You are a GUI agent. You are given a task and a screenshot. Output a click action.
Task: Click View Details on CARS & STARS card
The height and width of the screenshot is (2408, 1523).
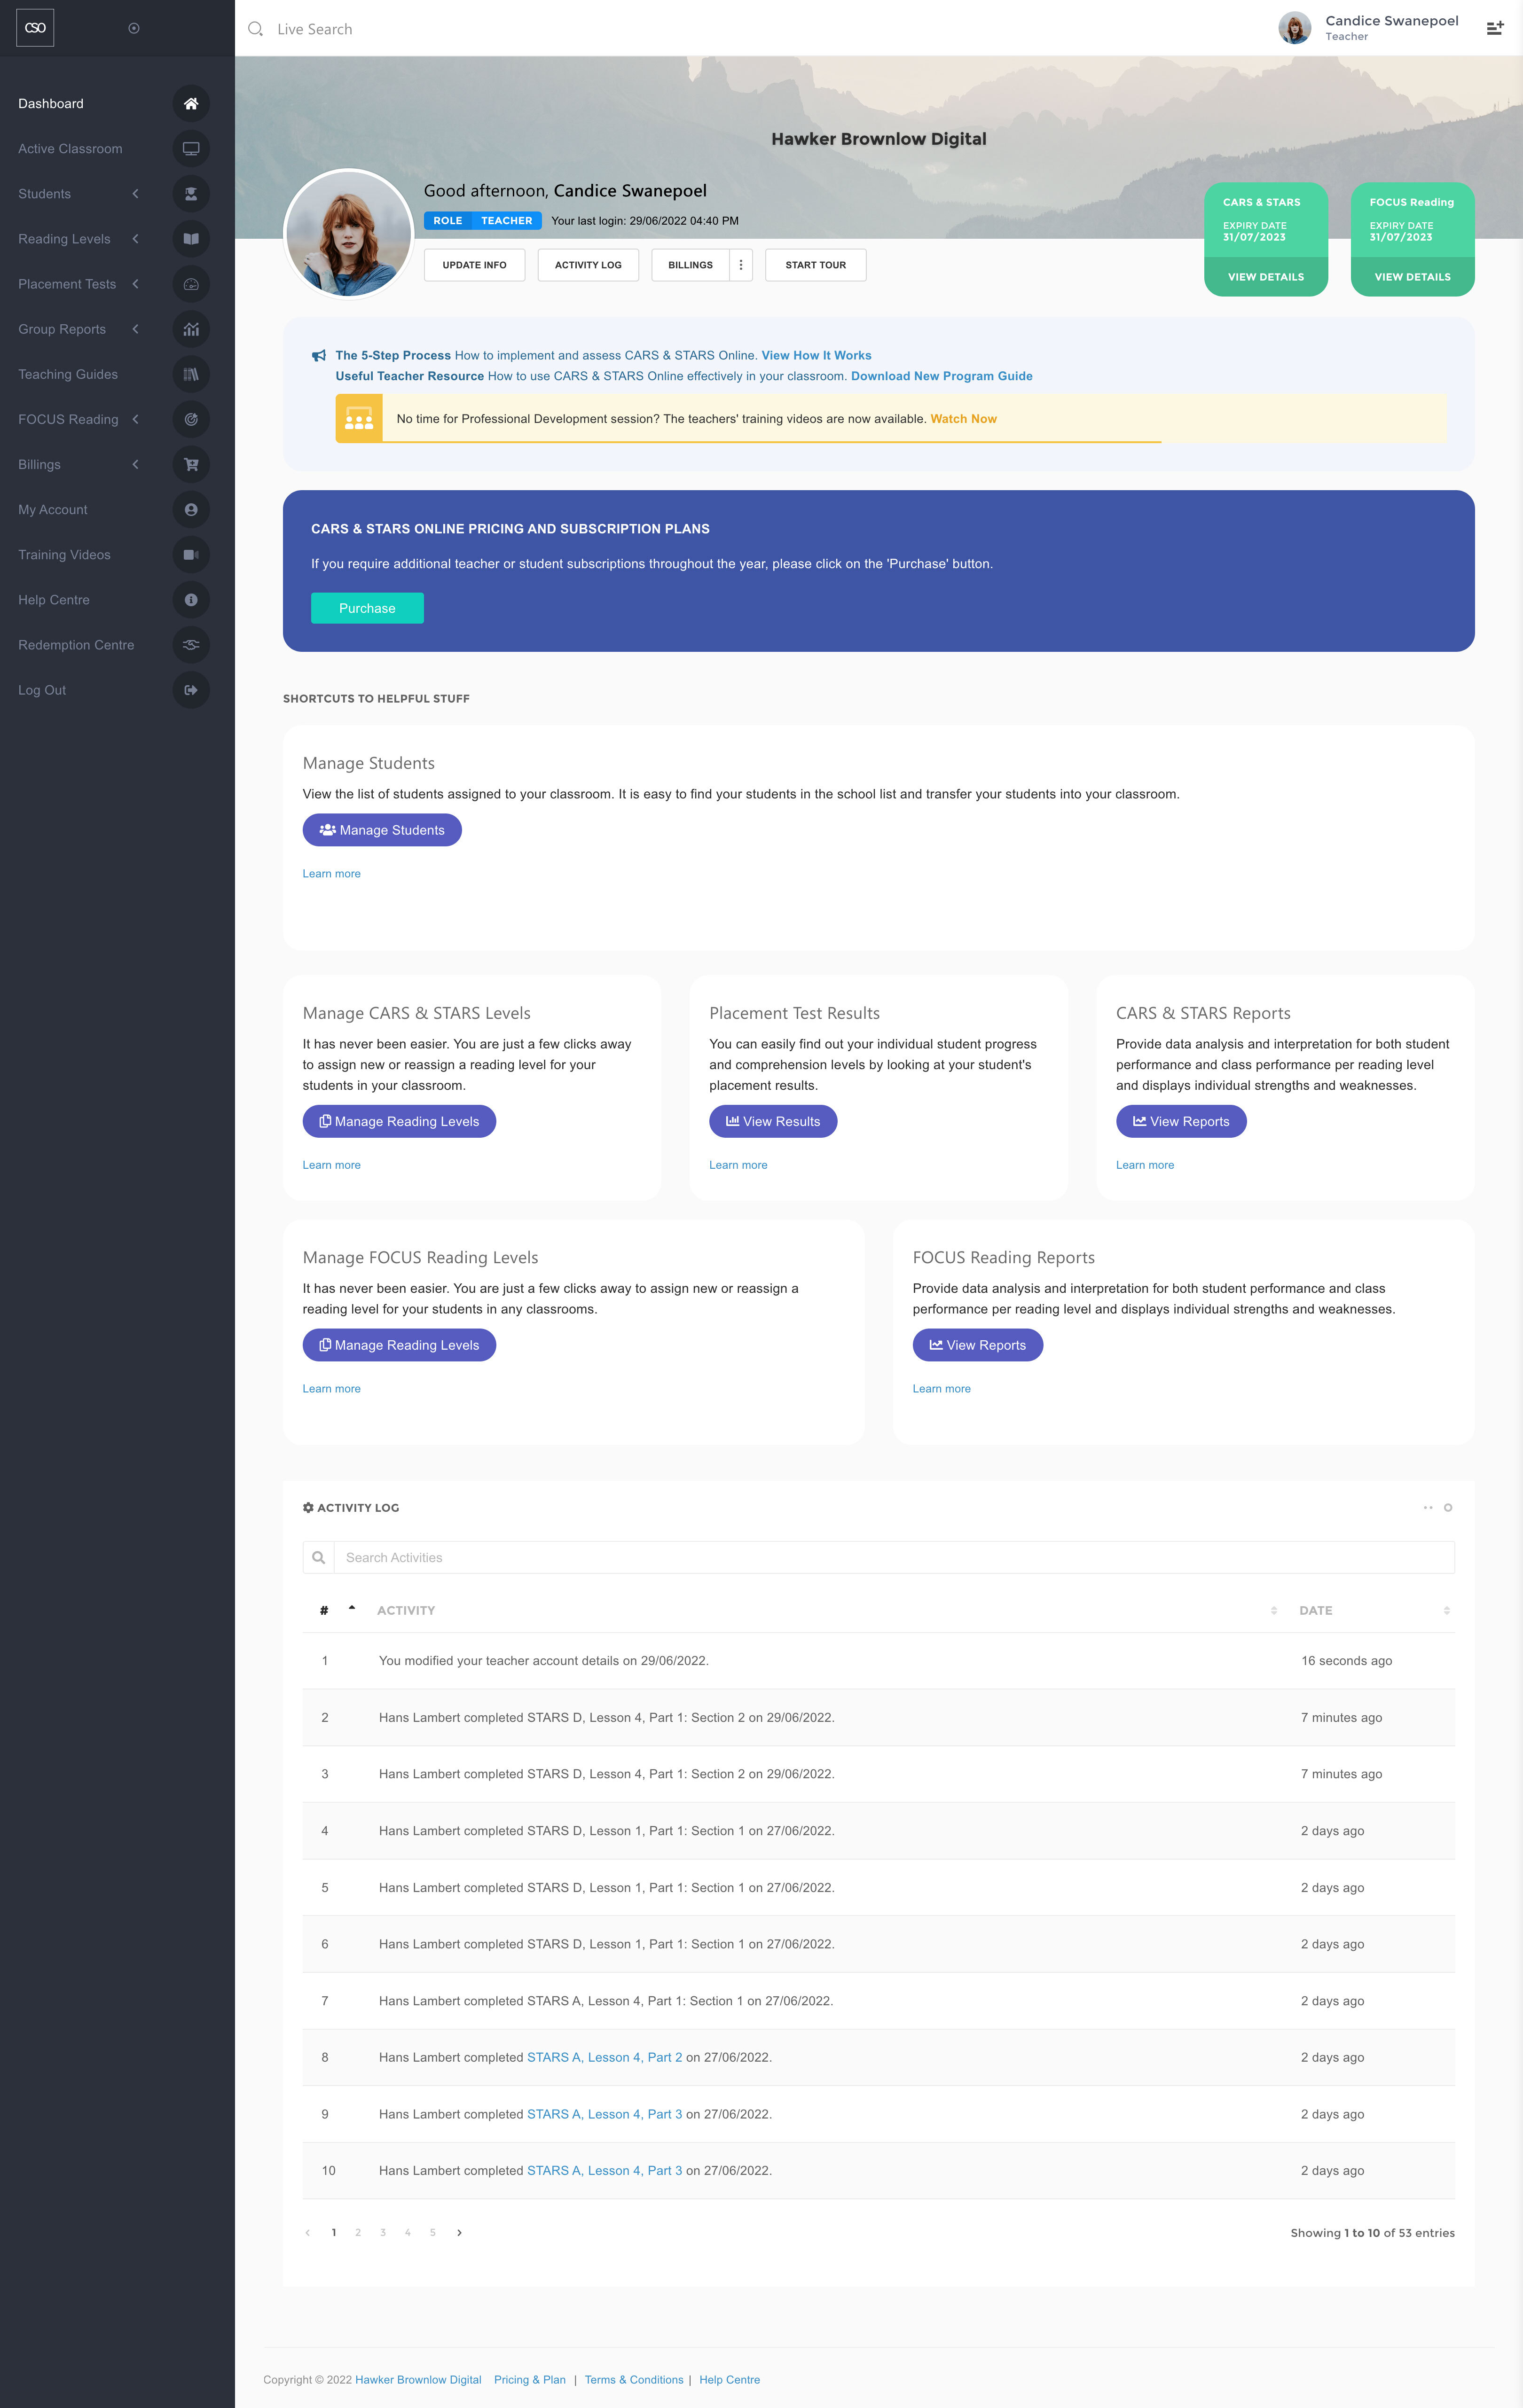(x=1266, y=277)
